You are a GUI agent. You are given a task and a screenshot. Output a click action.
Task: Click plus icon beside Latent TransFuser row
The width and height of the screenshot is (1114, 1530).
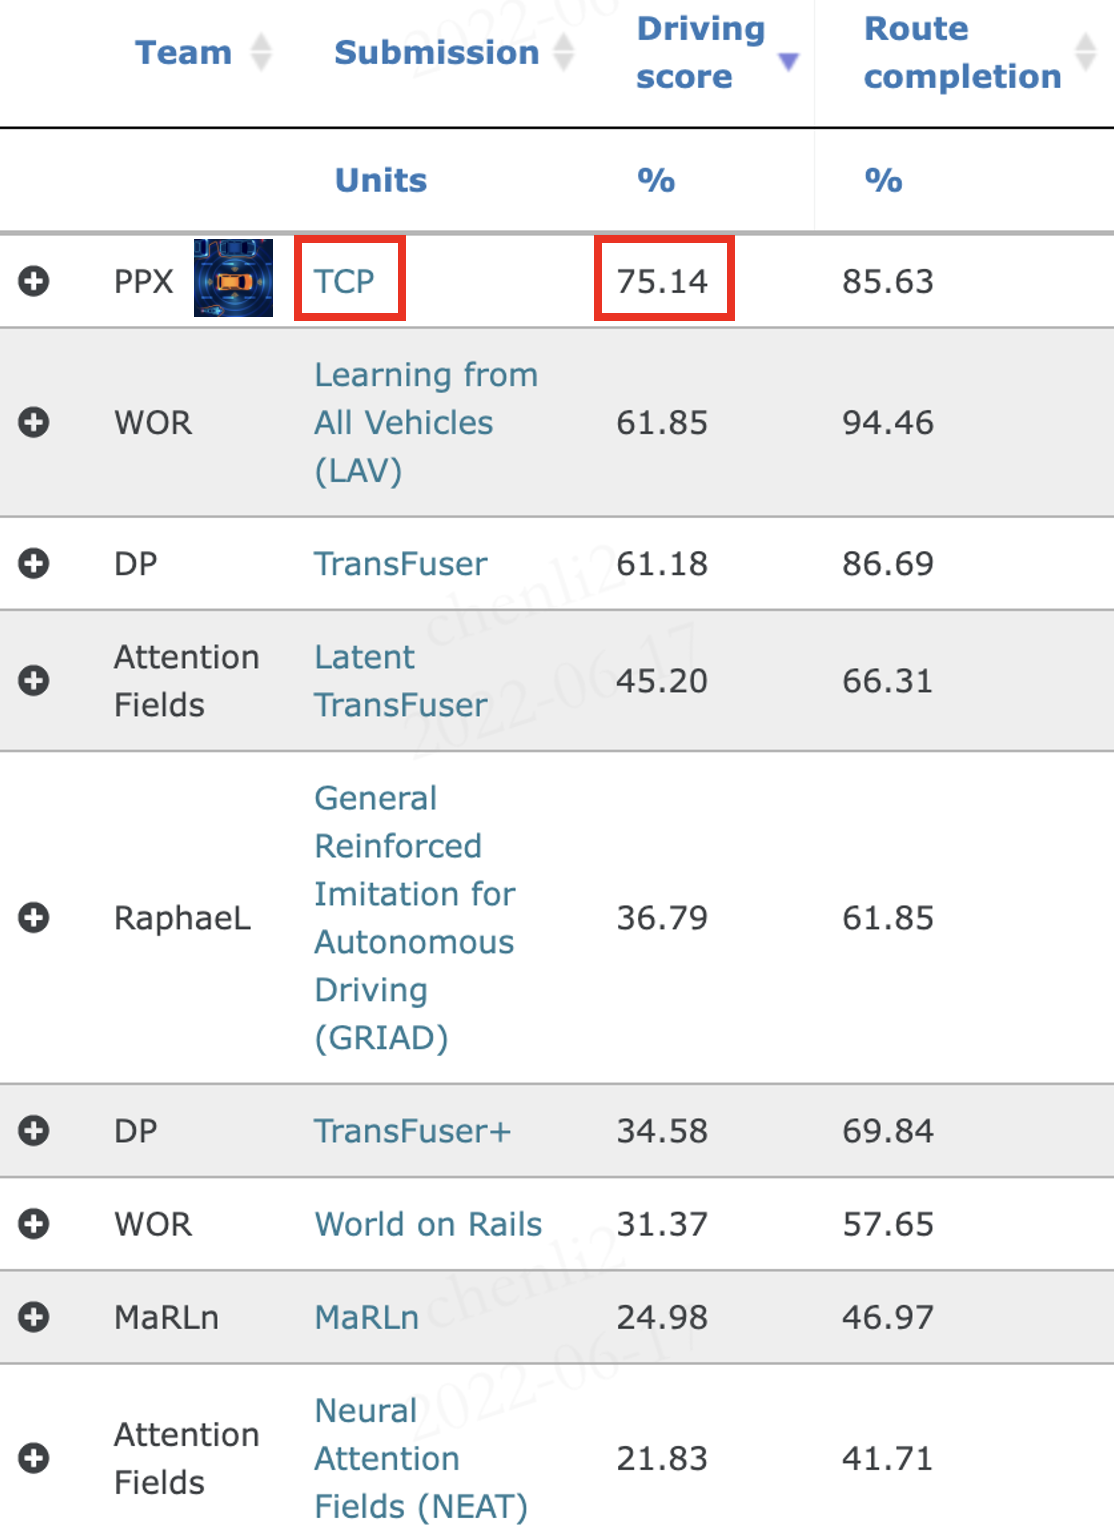point(34,681)
